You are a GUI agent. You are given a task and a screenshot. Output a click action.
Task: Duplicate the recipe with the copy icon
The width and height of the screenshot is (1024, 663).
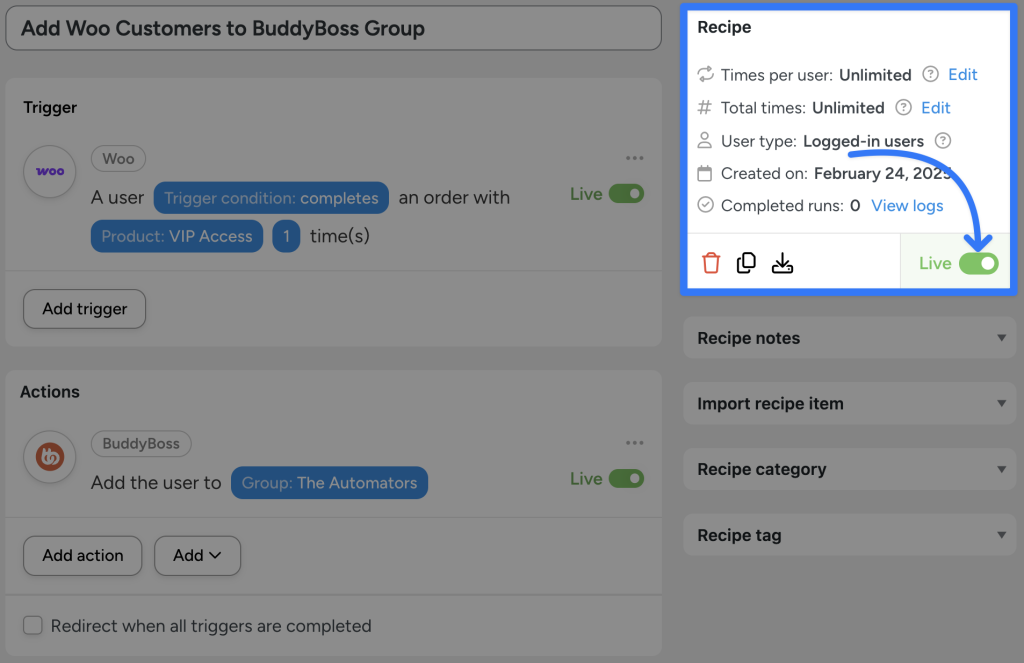[746, 262]
